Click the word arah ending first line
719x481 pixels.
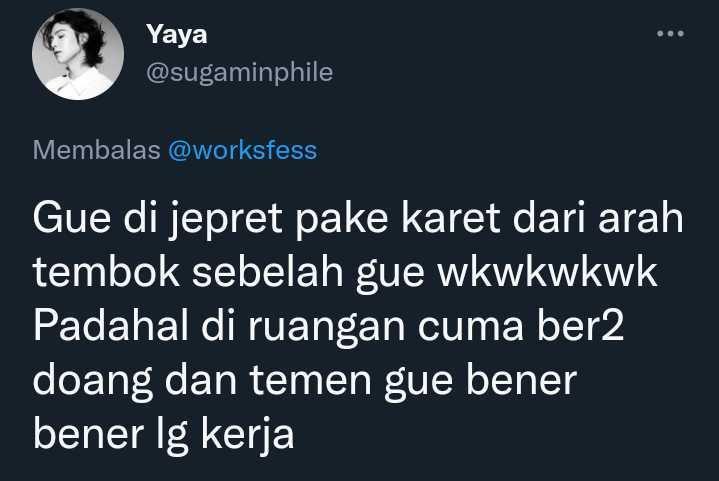[x=641, y=218]
